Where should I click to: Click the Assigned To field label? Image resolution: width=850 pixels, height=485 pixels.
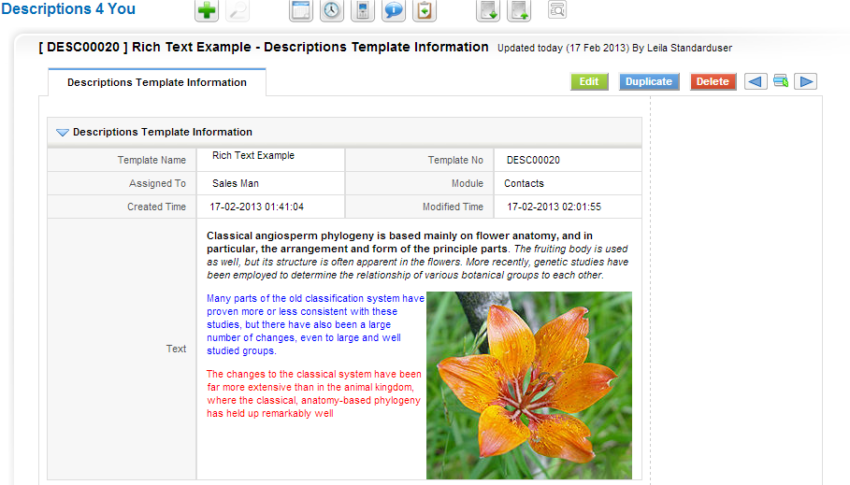tap(157, 184)
